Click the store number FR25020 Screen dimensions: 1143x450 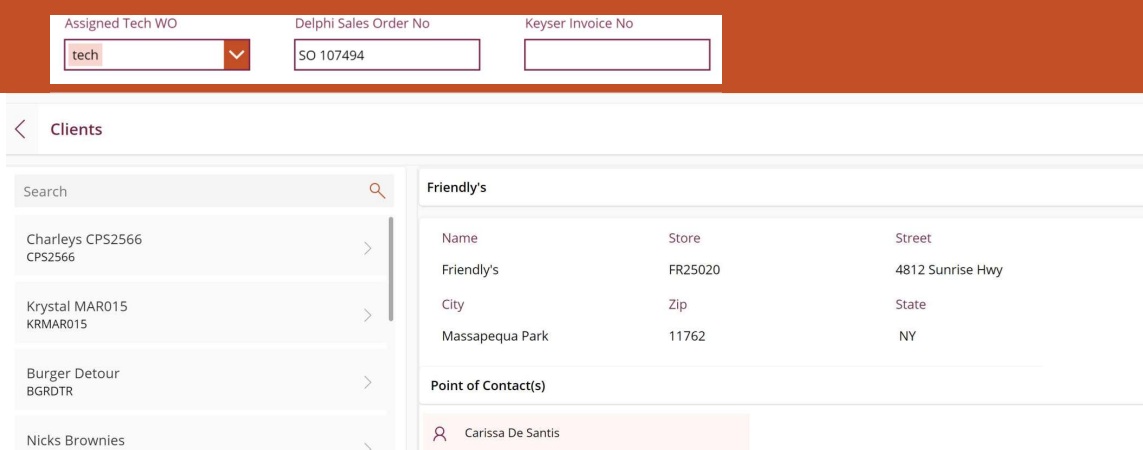pyautogui.click(x=694, y=270)
